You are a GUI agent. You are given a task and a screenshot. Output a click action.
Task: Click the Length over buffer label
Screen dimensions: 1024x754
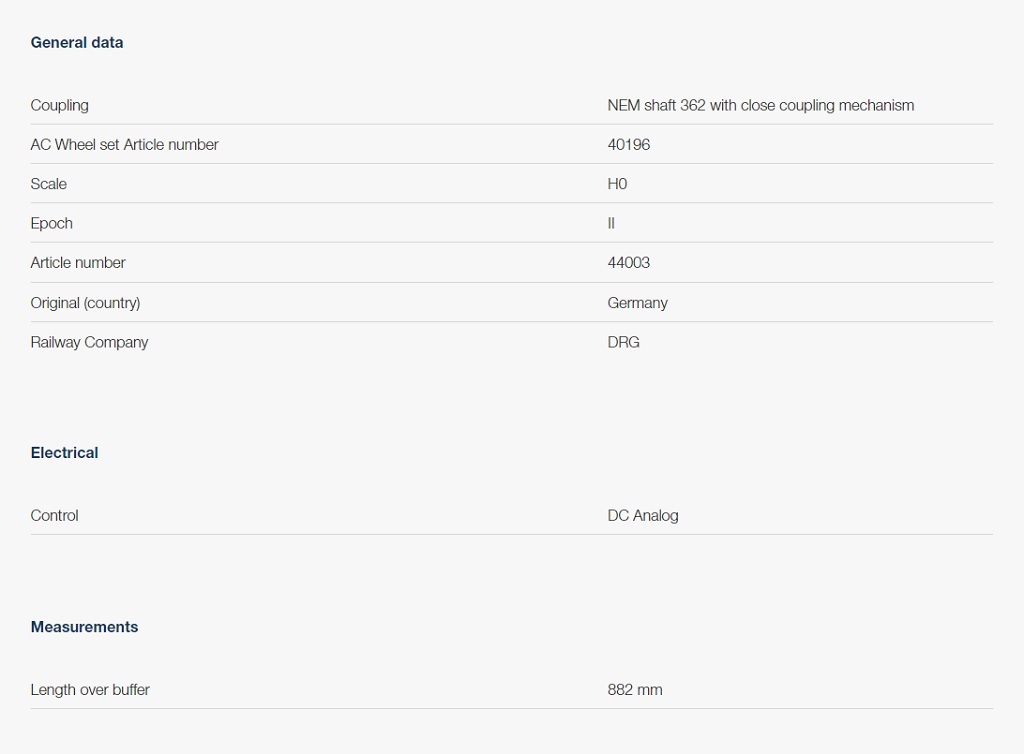coord(90,689)
